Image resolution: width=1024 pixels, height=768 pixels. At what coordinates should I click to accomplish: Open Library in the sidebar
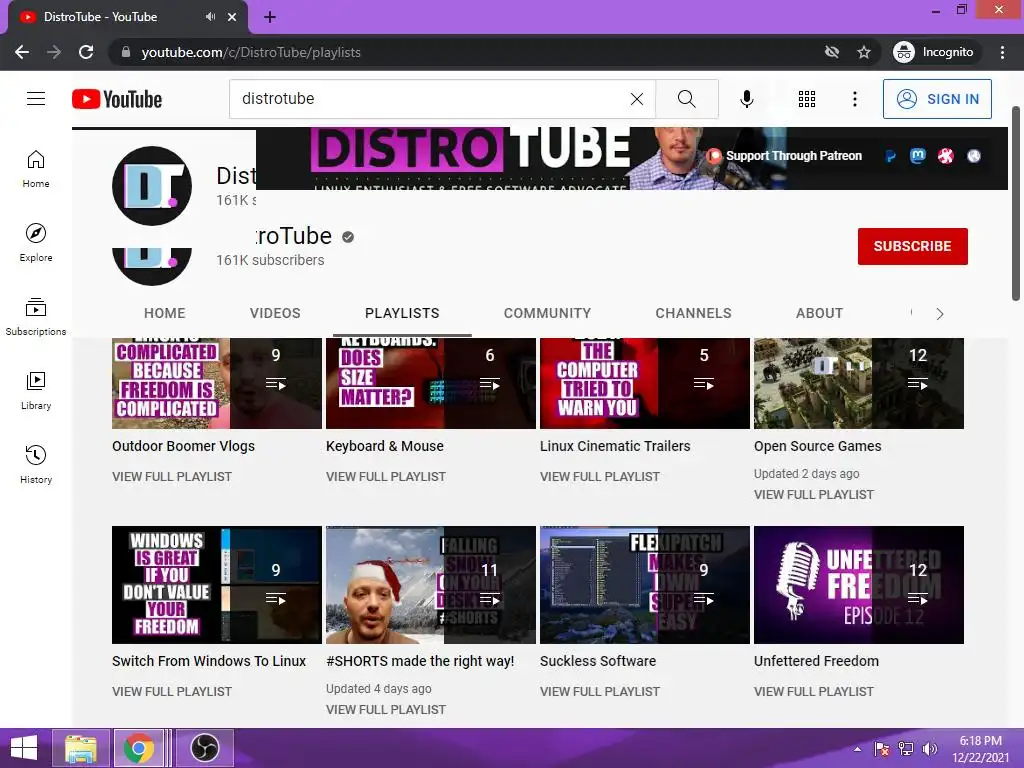[36, 391]
